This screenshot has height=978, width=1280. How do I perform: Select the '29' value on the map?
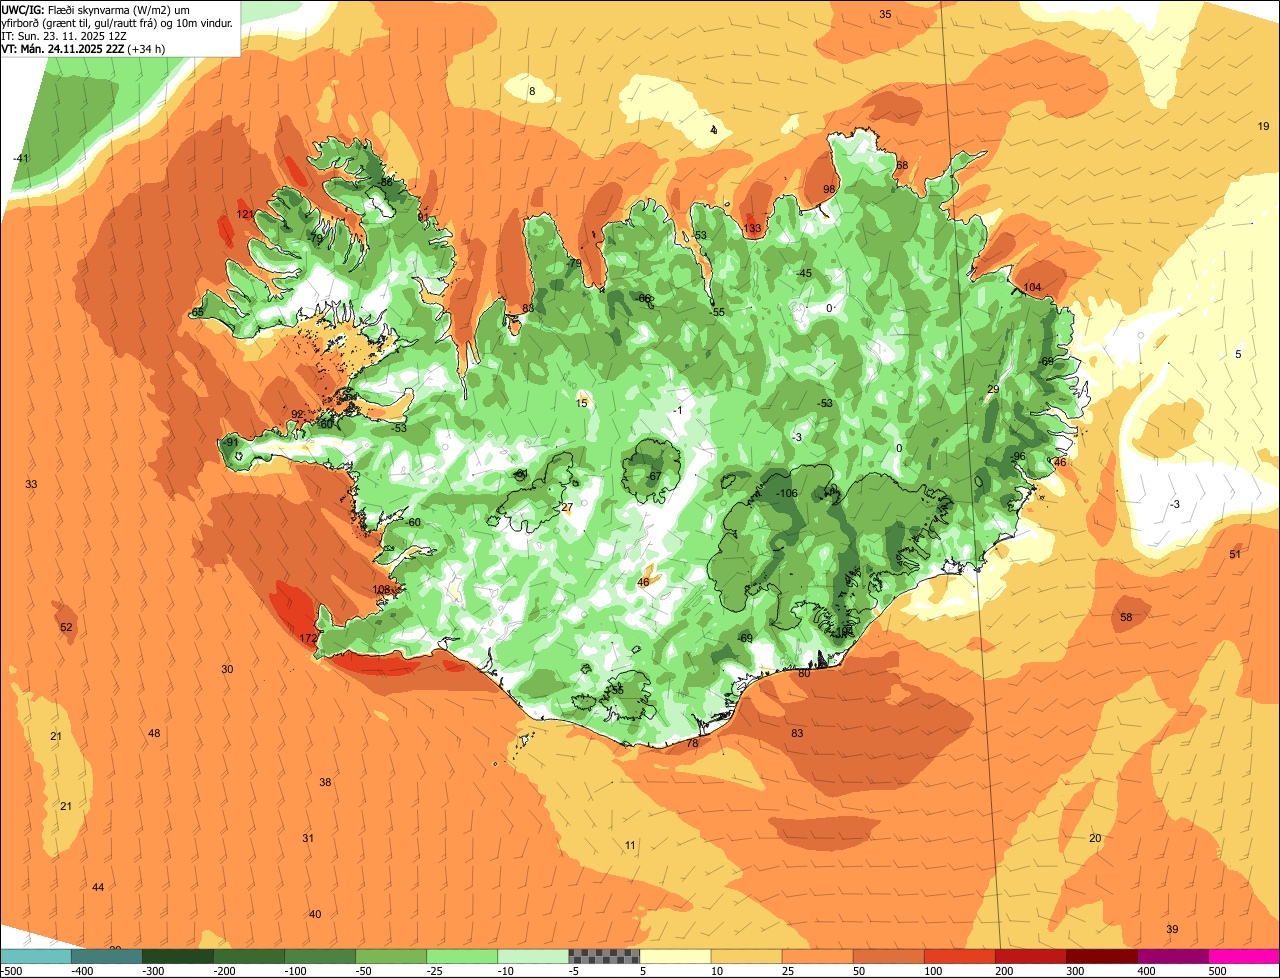(993, 389)
